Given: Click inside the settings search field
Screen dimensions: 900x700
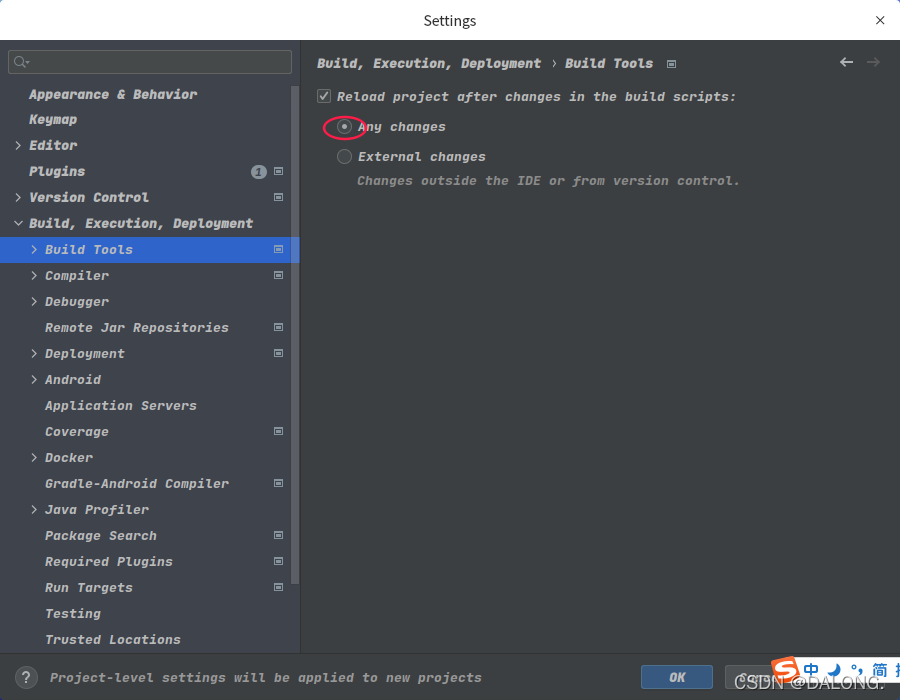Looking at the screenshot, I should 150,62.
